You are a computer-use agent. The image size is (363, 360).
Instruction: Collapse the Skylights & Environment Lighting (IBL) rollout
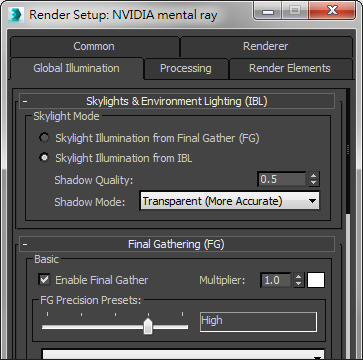[177, 101]
